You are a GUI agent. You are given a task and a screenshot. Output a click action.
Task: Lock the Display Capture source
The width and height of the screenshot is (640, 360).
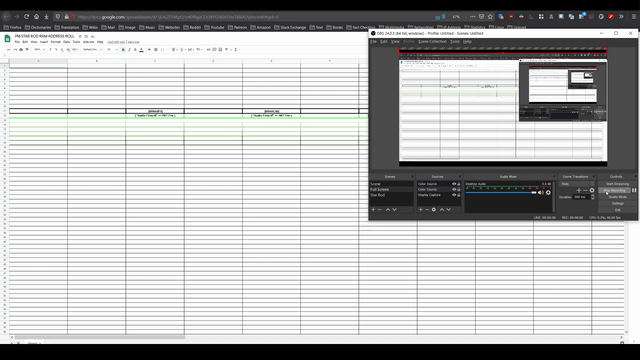[x=459, y=195]
